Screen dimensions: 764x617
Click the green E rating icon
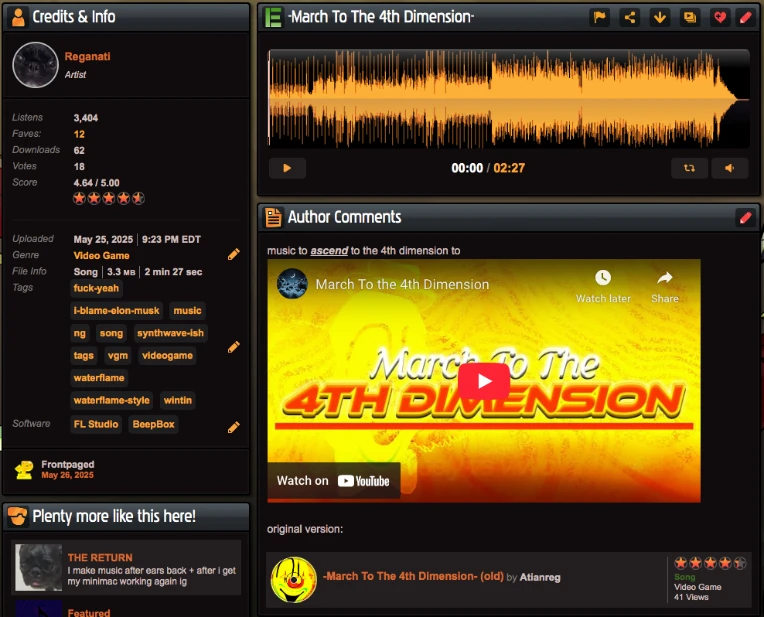point(273,18)
